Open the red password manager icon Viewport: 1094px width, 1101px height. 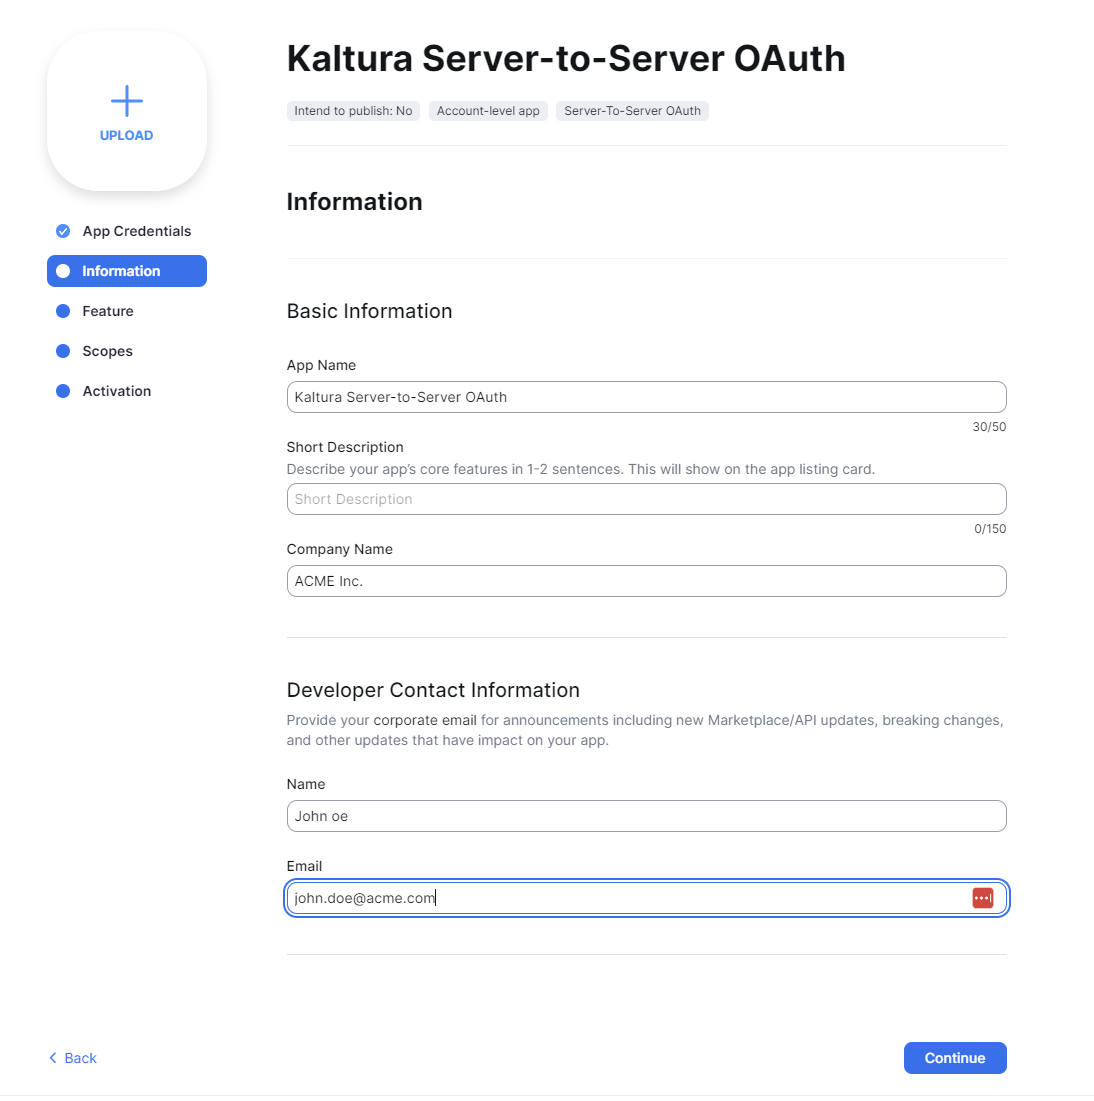pyautogui.click(x=983, y=898)
